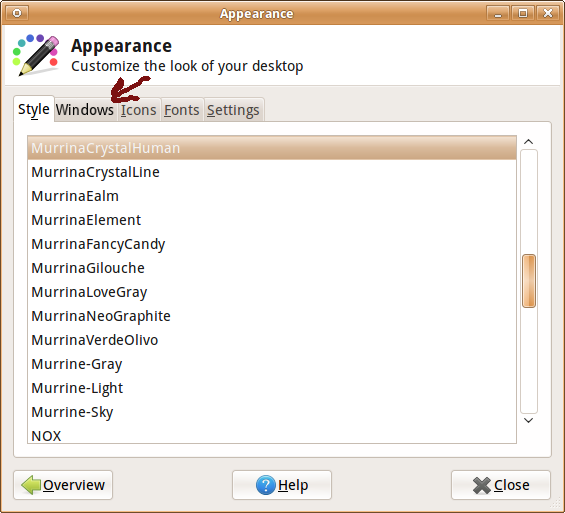Screen dimensions: 565x513
Task: Select the MurrinaFancyCandy theme
Action: click(272, 244)
